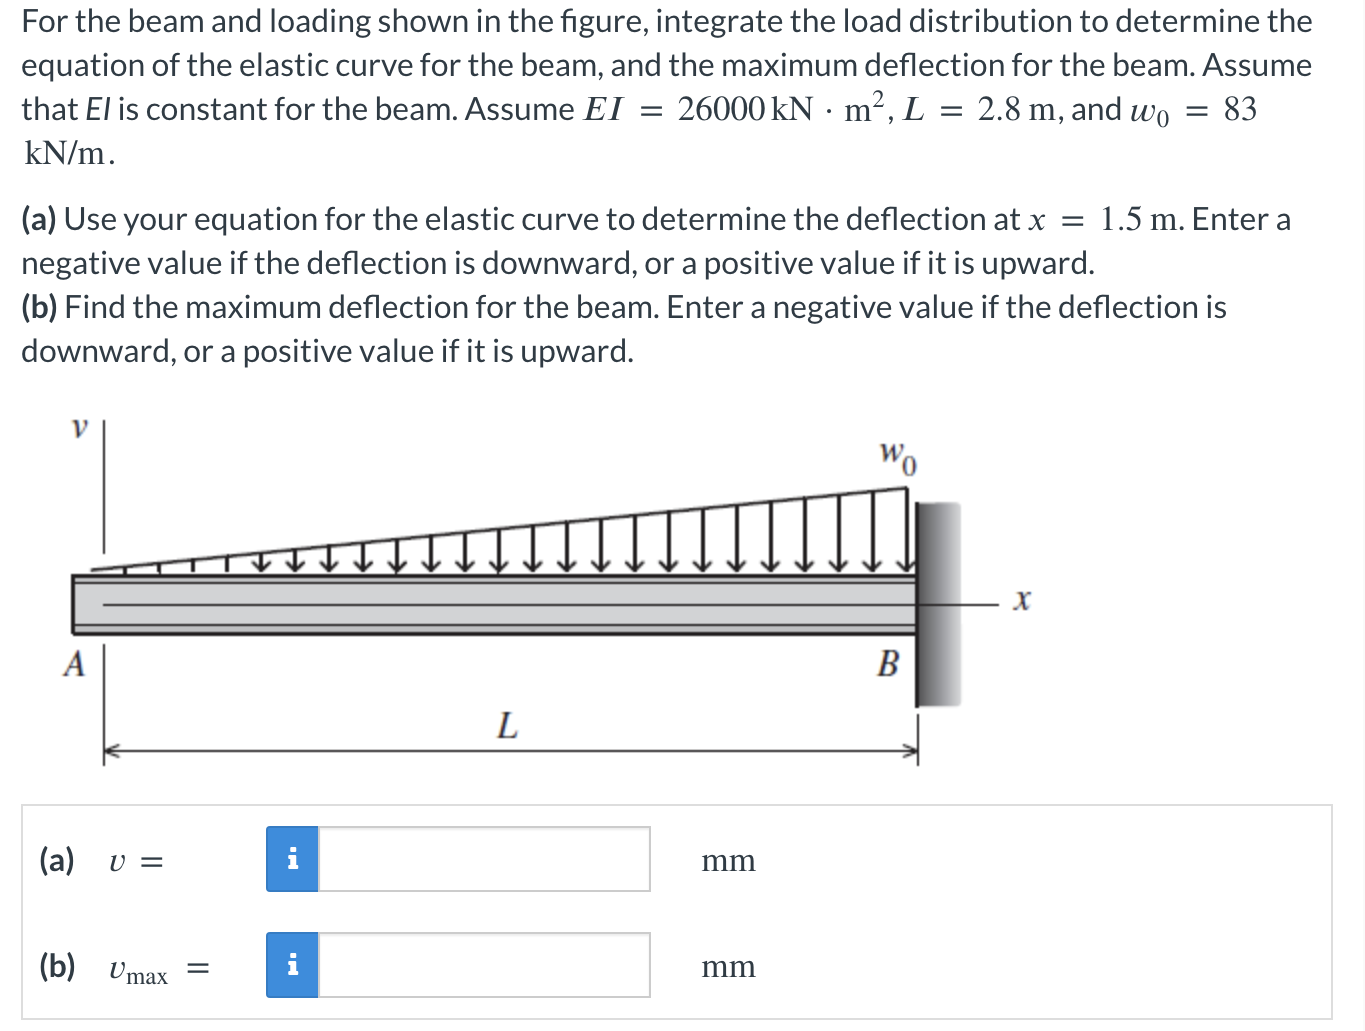Click the x axis label on the figure
1365x1031 pixels.
click(x=1021, y=600)
